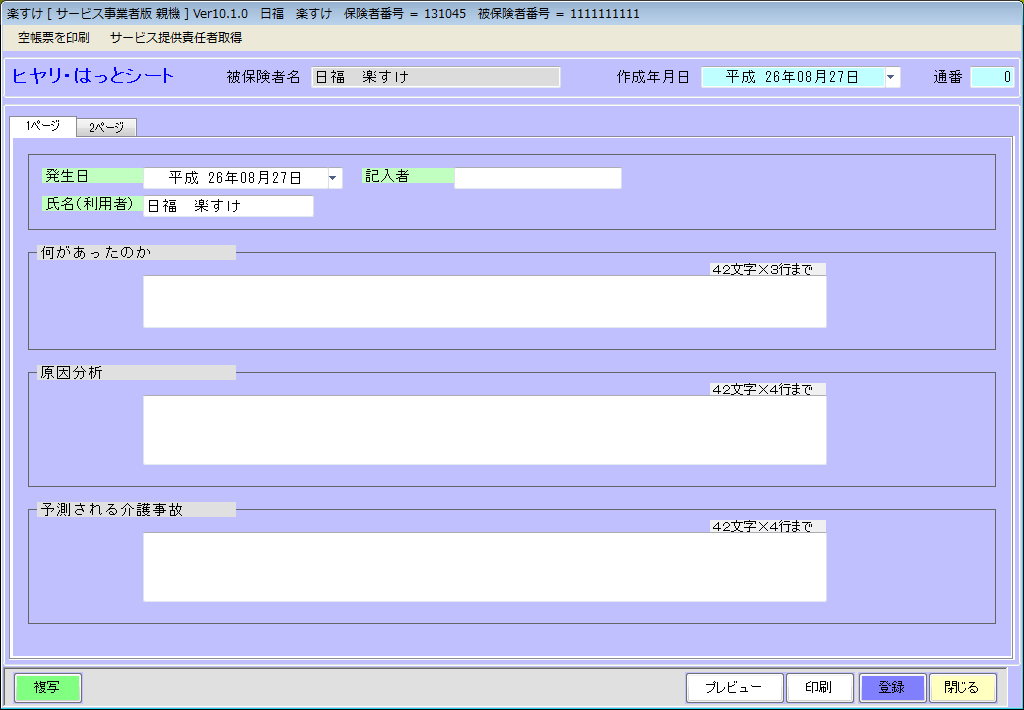Select the 通番 label
The width and height of the screenshot is (1024, 710).
click(948, 77)
